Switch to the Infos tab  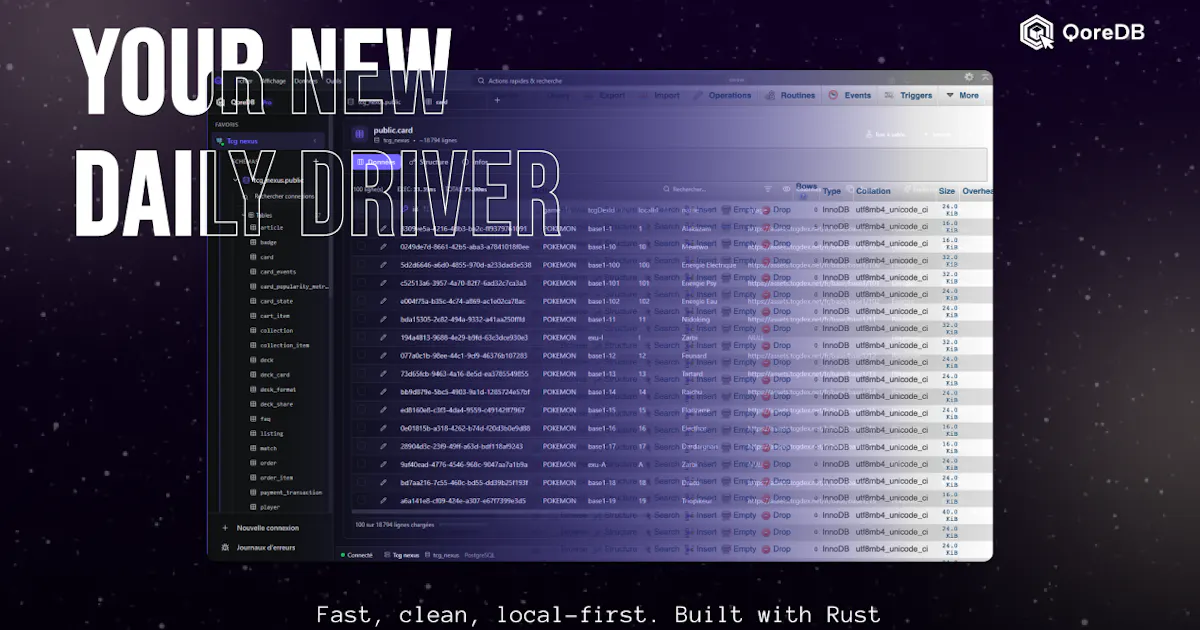coord(475,162)
